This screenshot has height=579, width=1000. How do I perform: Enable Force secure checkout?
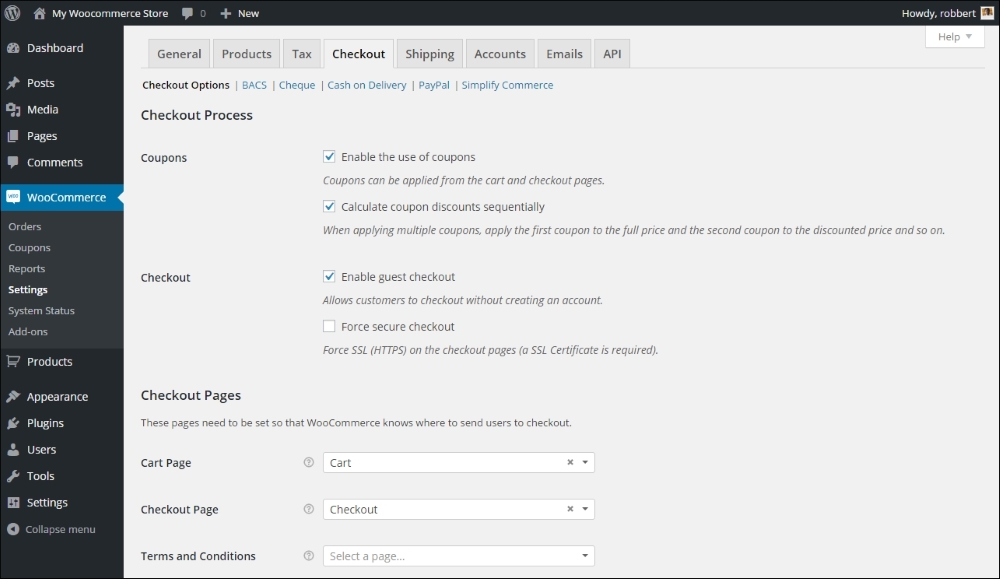(x=329, y=326)
